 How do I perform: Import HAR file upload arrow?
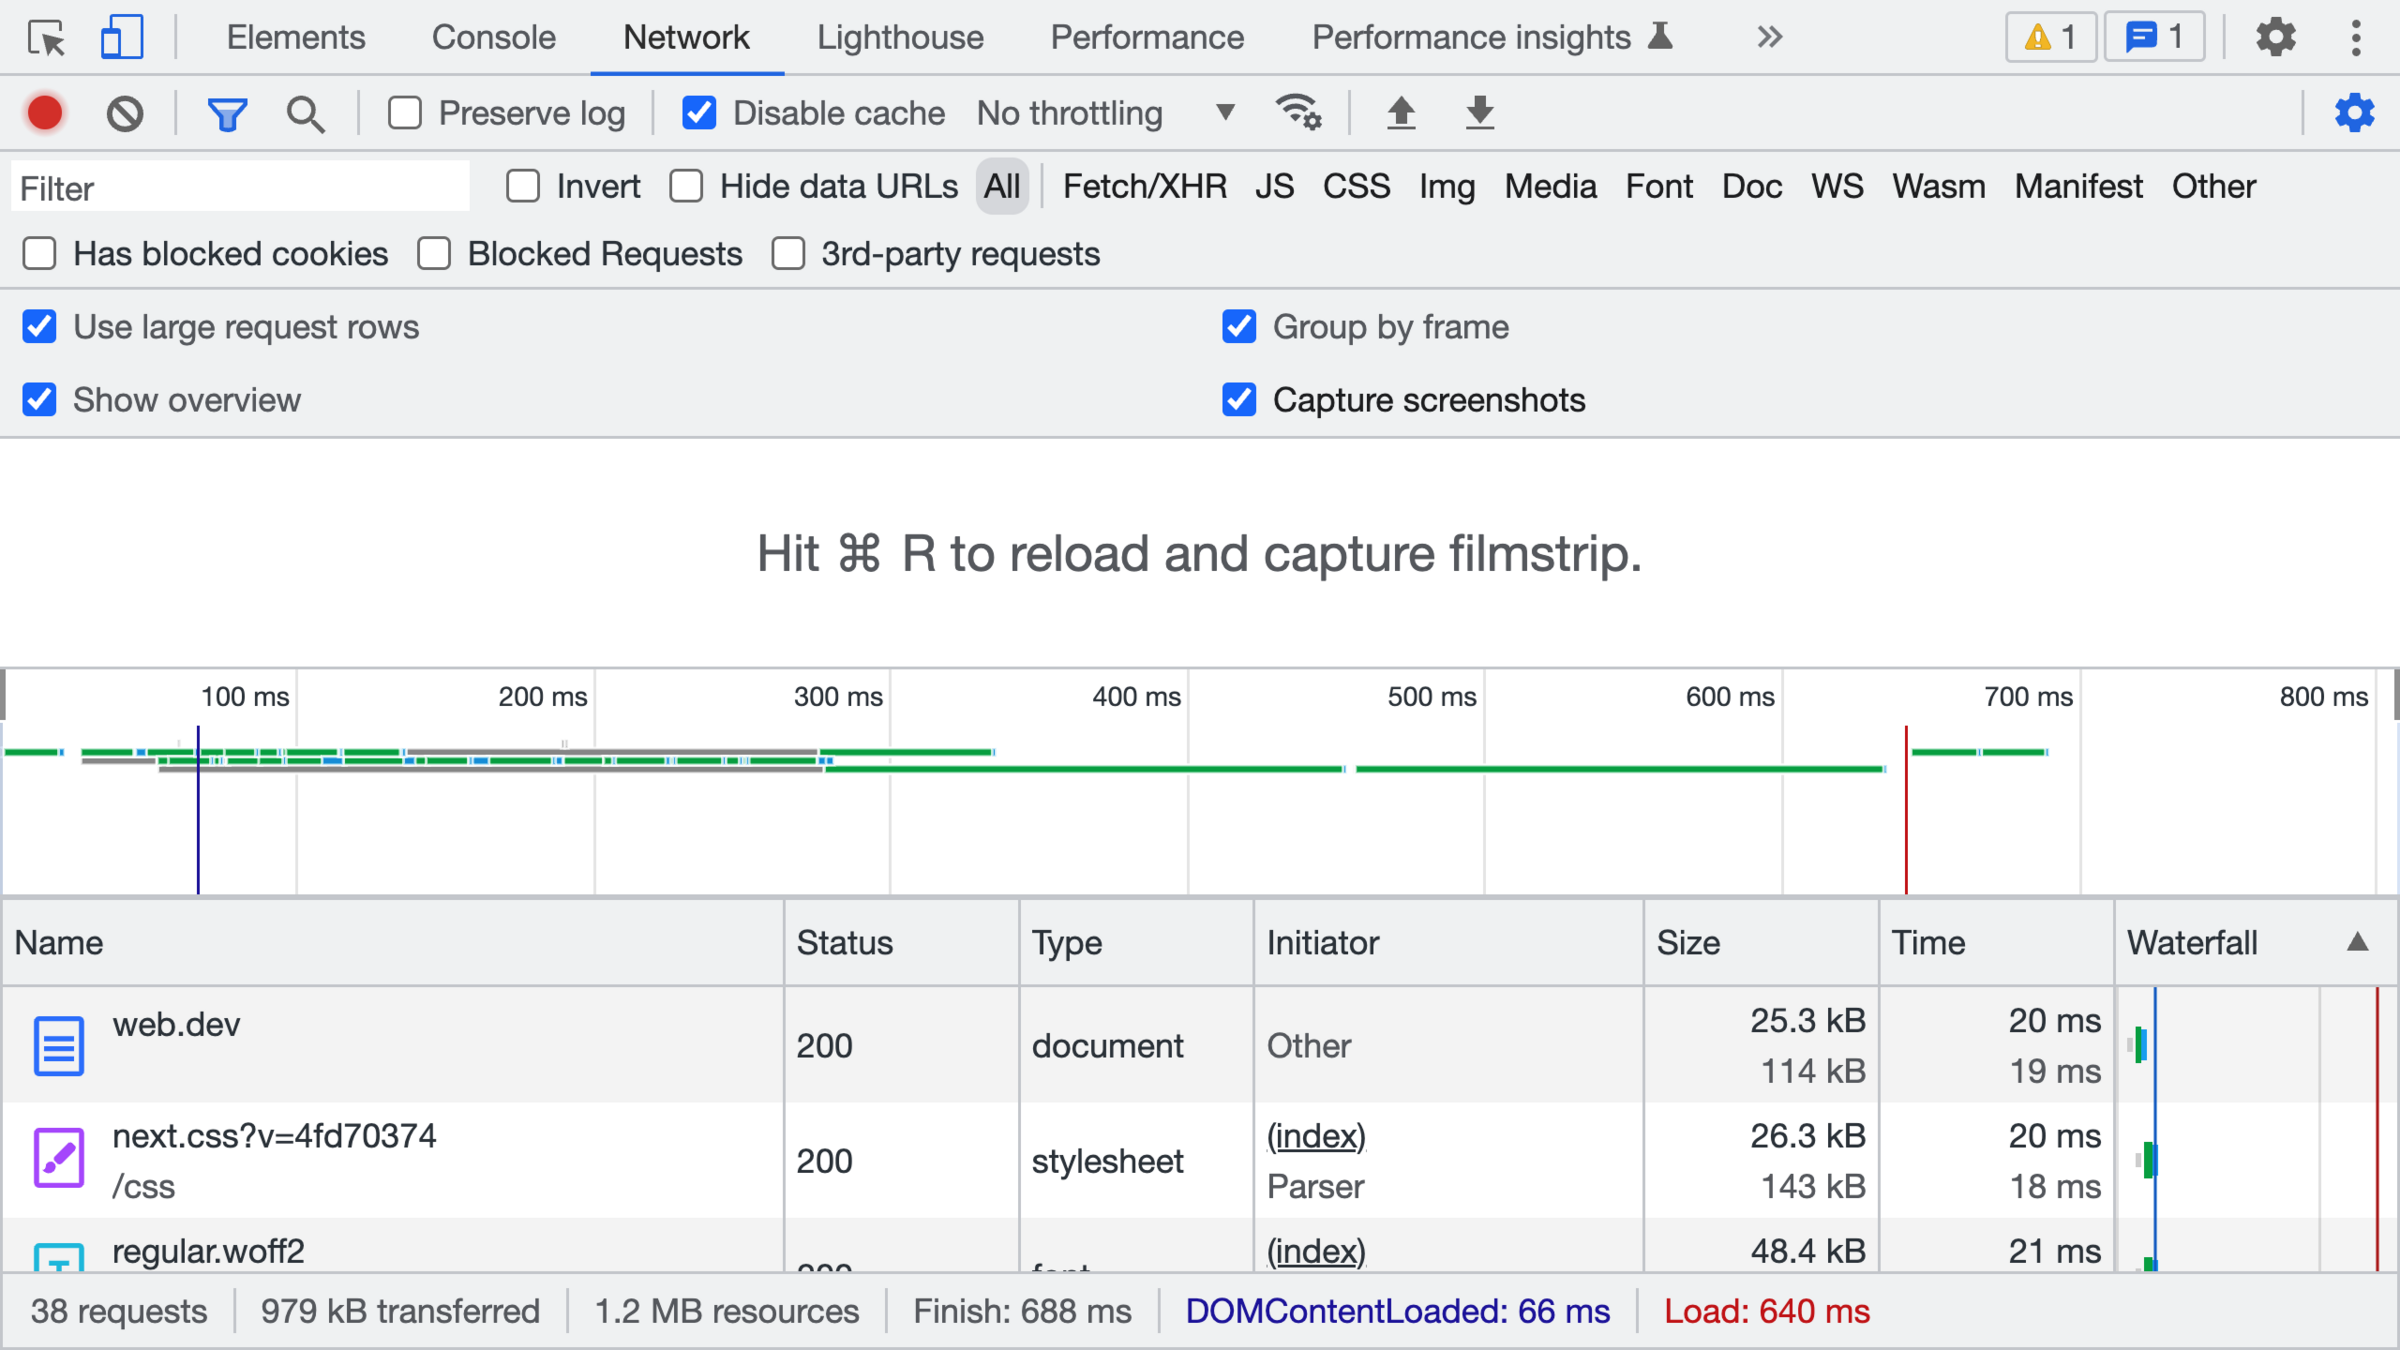[1401, 113]
